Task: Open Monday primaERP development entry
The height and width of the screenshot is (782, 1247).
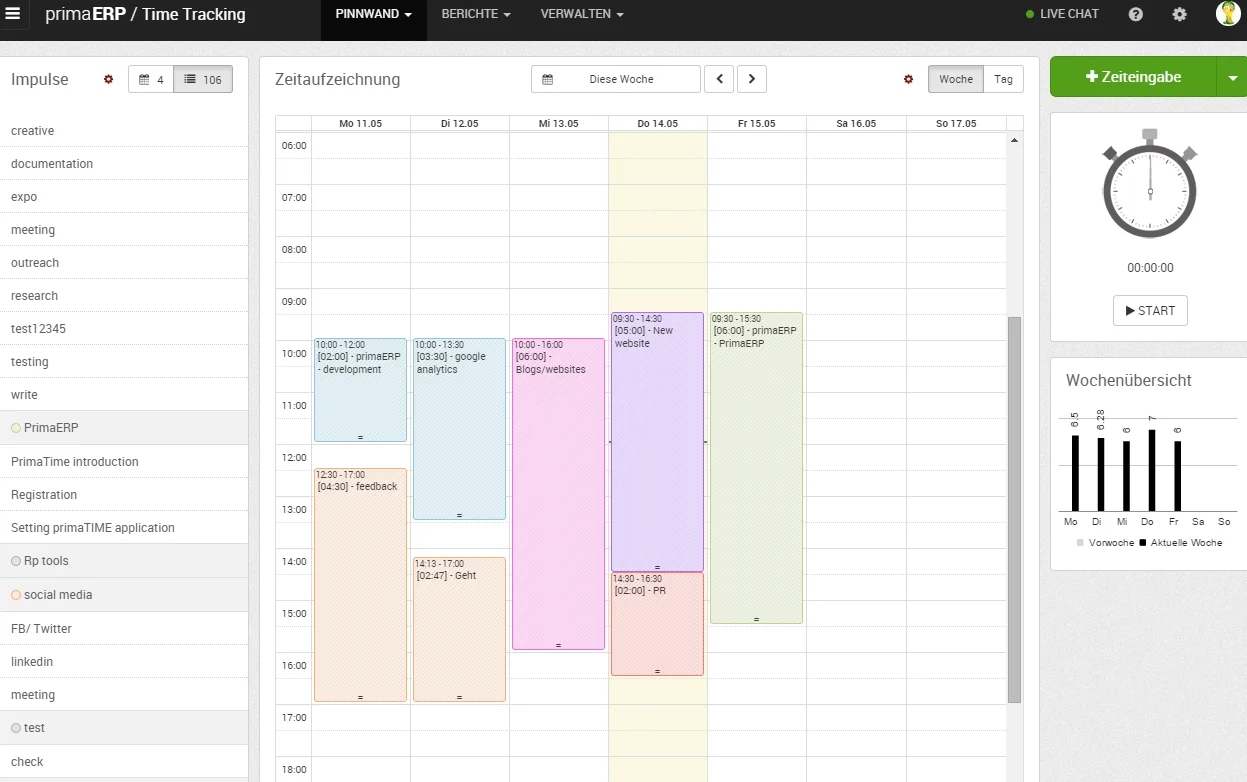Action: [x=360, y=390]
